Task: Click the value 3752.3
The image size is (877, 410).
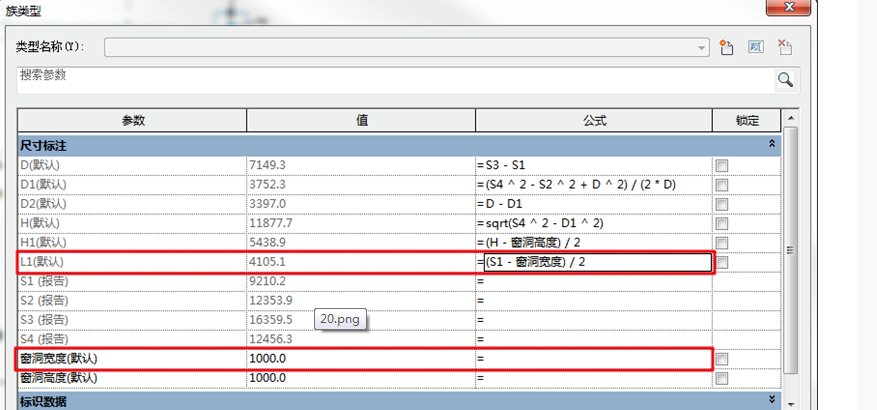Action: (267, 185)
